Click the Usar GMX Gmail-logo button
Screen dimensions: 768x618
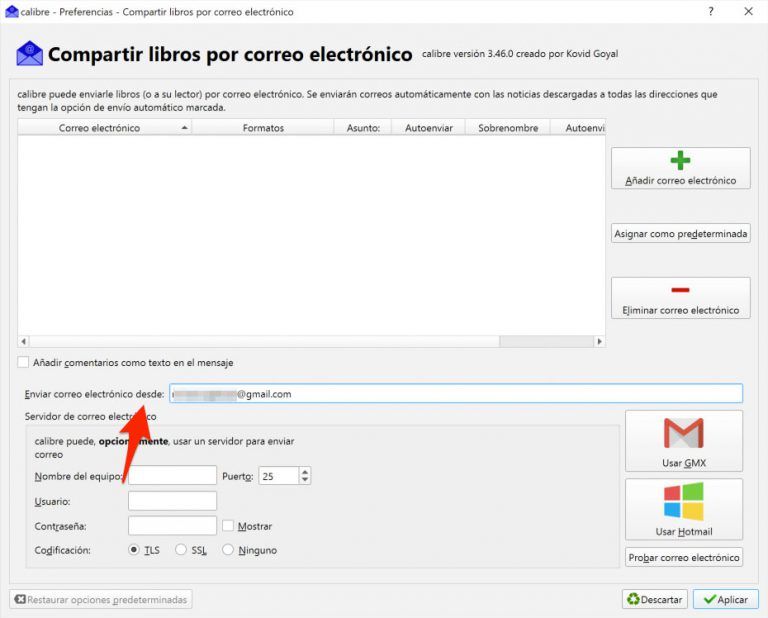coord(684,441)
